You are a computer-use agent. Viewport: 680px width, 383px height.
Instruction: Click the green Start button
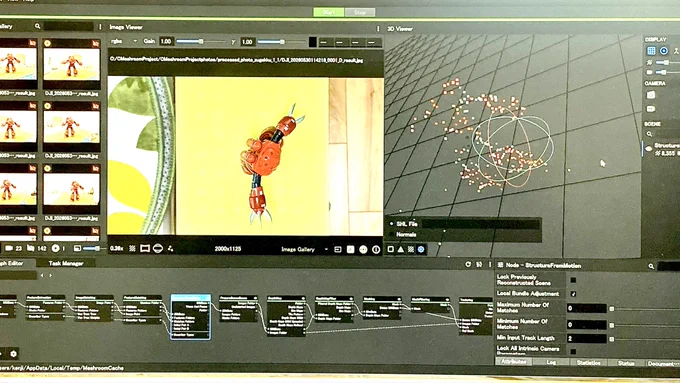[329, 12]
